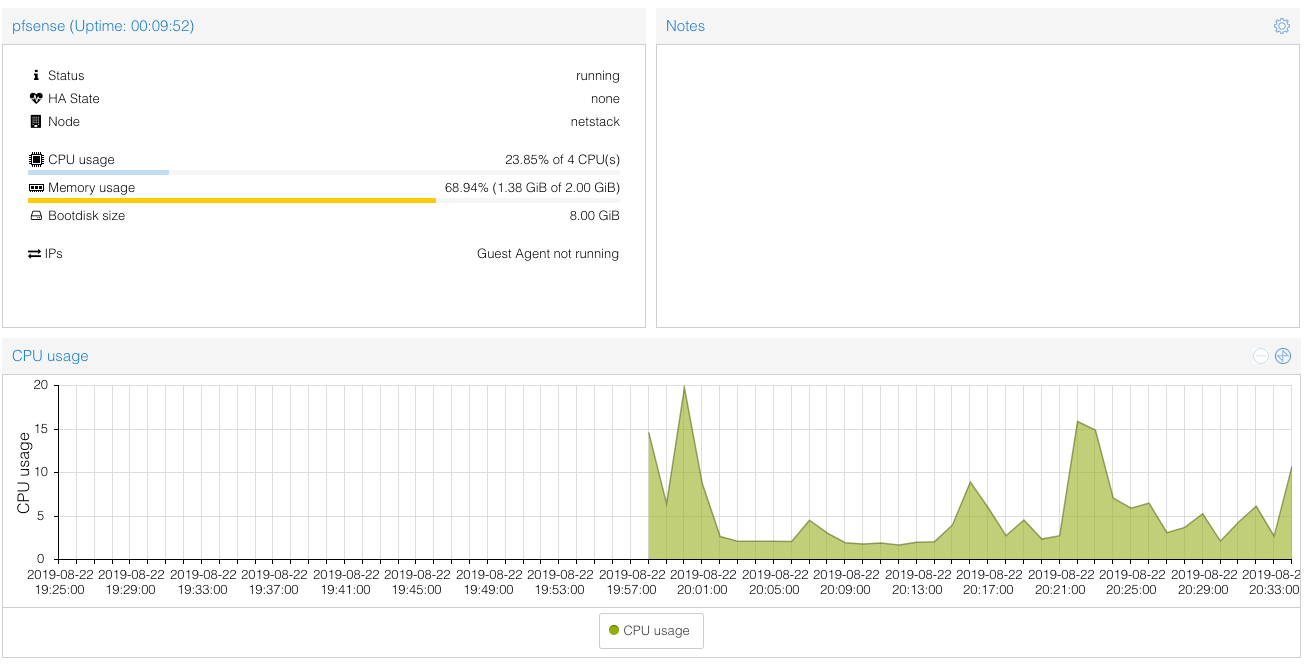Click the info icon beside Status
Image resolution: width=1310 pixels, height=668 pixels.
click(x=37, y=76)
